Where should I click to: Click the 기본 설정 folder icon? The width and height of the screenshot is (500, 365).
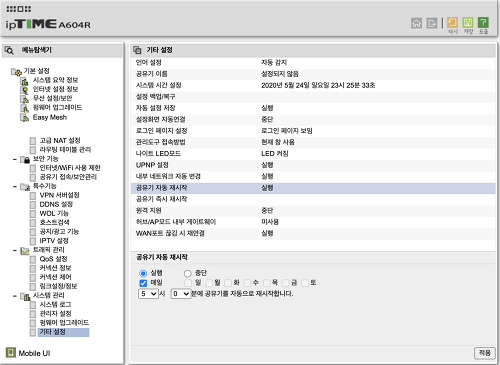tap(16, 71)
